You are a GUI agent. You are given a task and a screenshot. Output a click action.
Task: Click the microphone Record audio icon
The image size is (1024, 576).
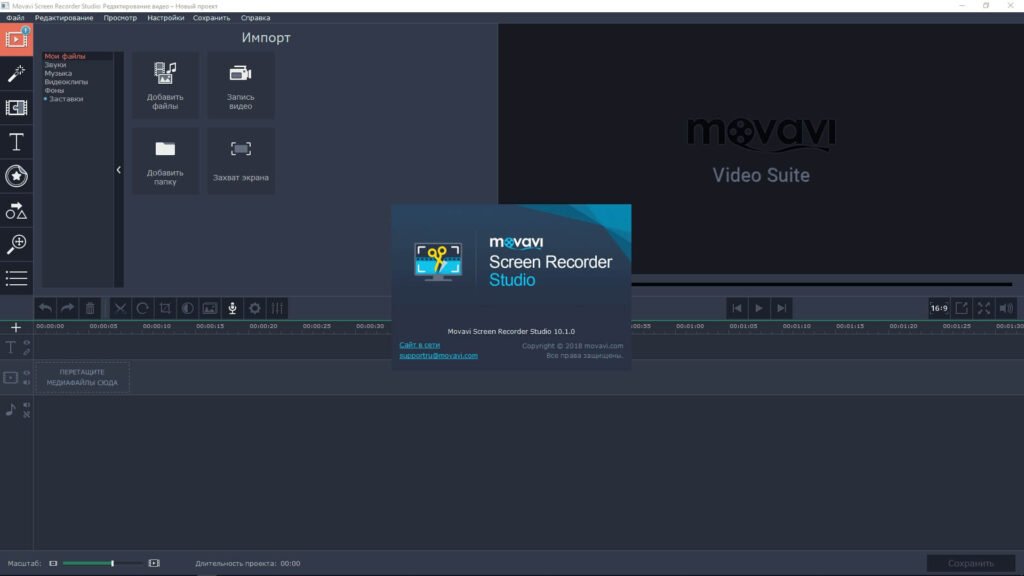pos(232,308)
